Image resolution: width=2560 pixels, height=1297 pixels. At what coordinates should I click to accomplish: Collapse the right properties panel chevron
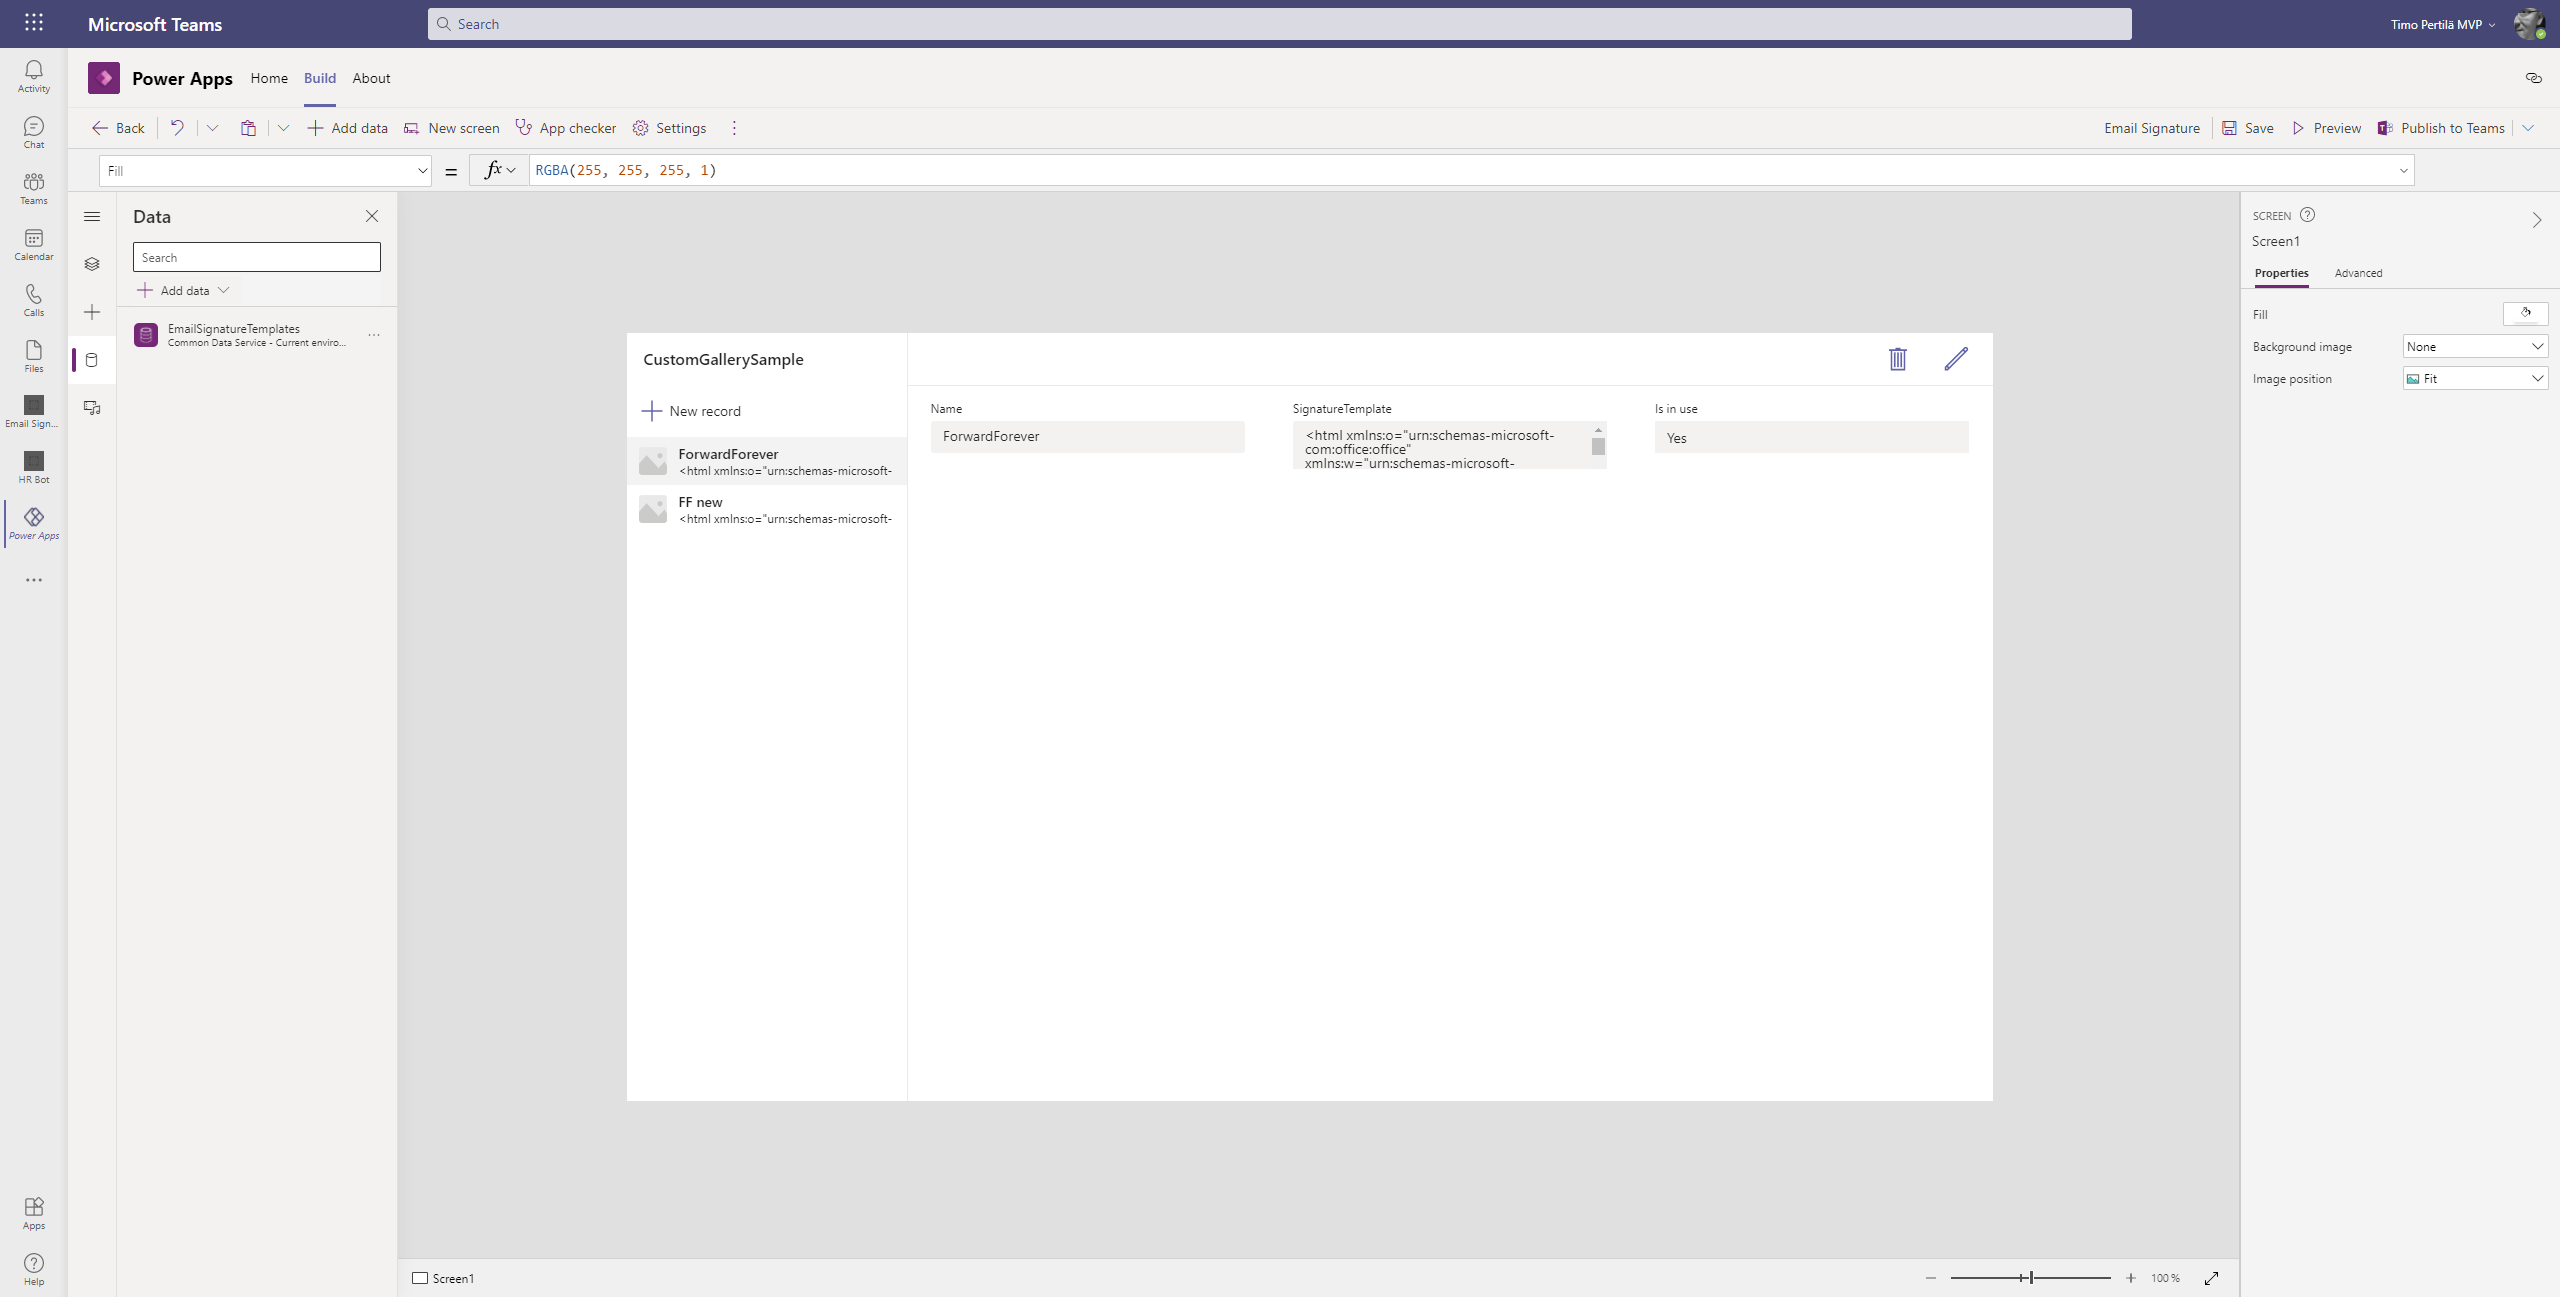(x=2537, y=220)
